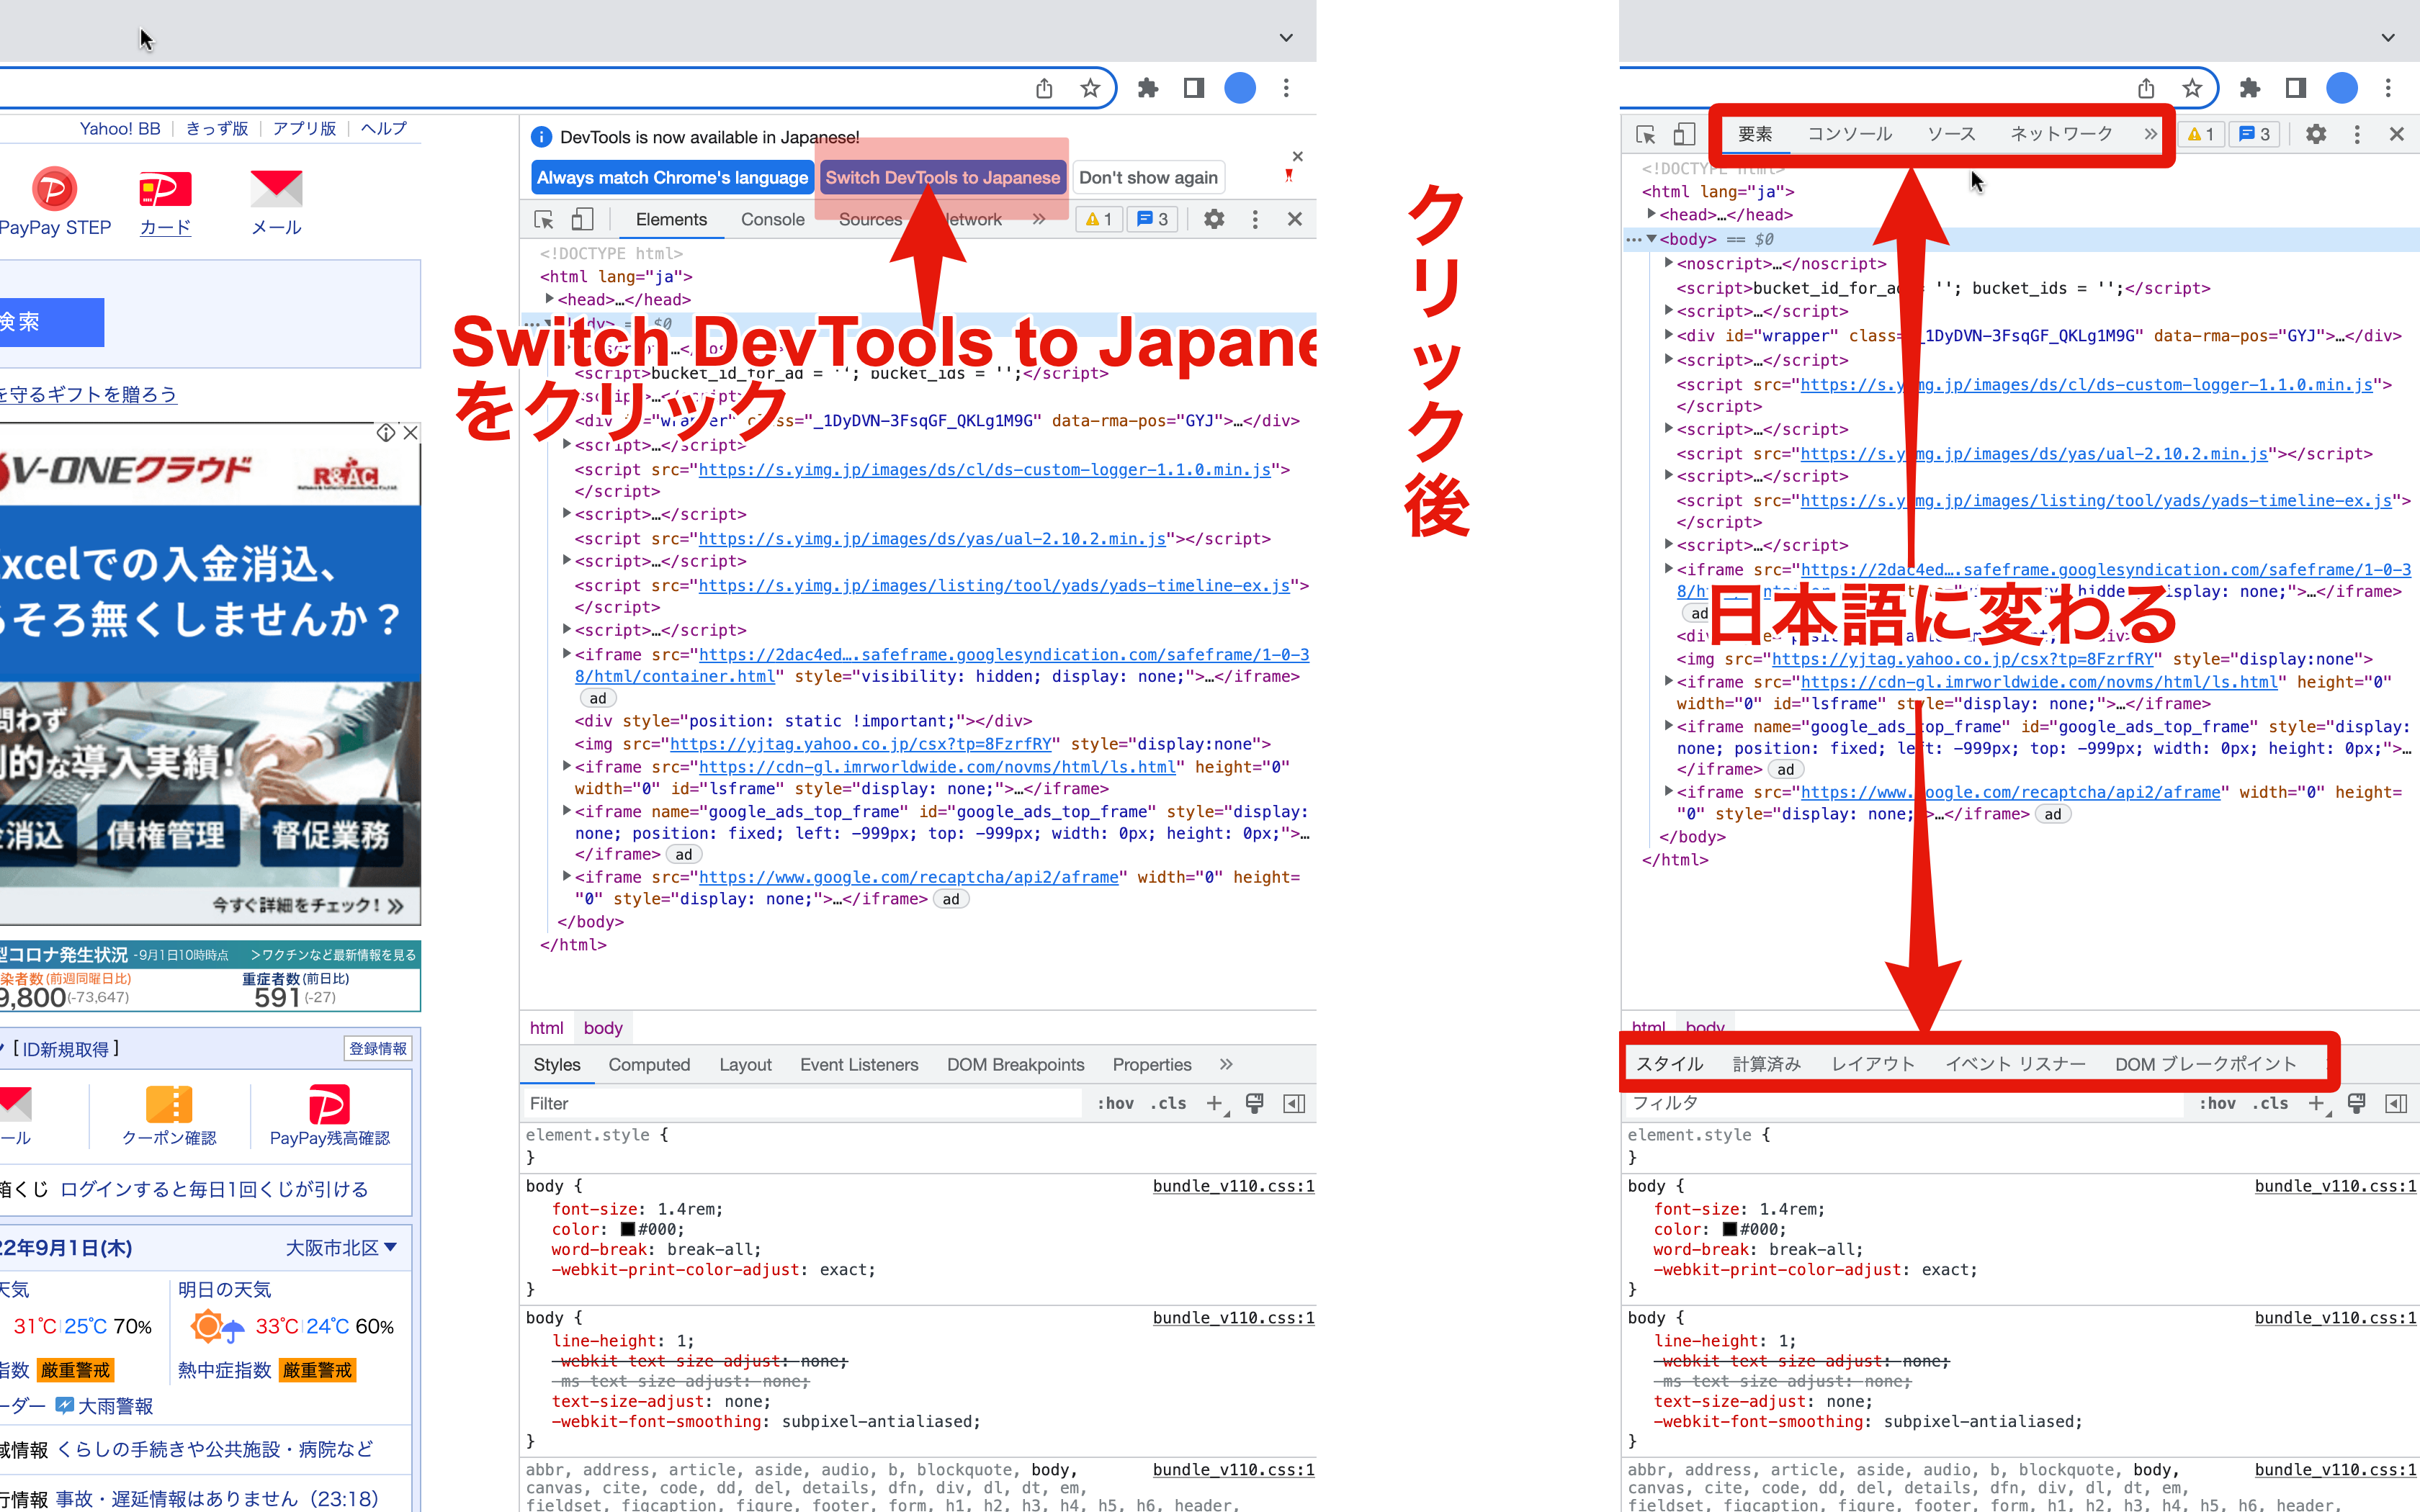Toggle the :hov element state button
The height and width of the screenshot is (1512, 2420).
(x=1115, y=1103)
